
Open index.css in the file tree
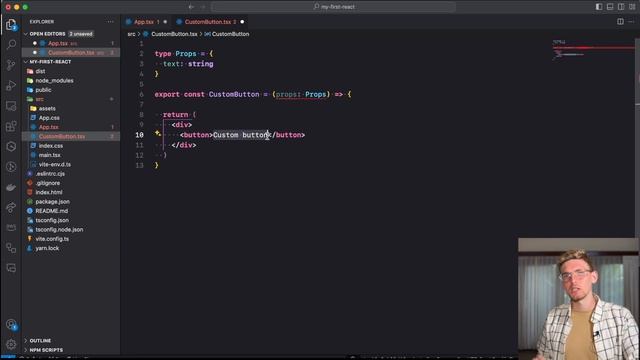pyautogui.click(x=51, y=146)
